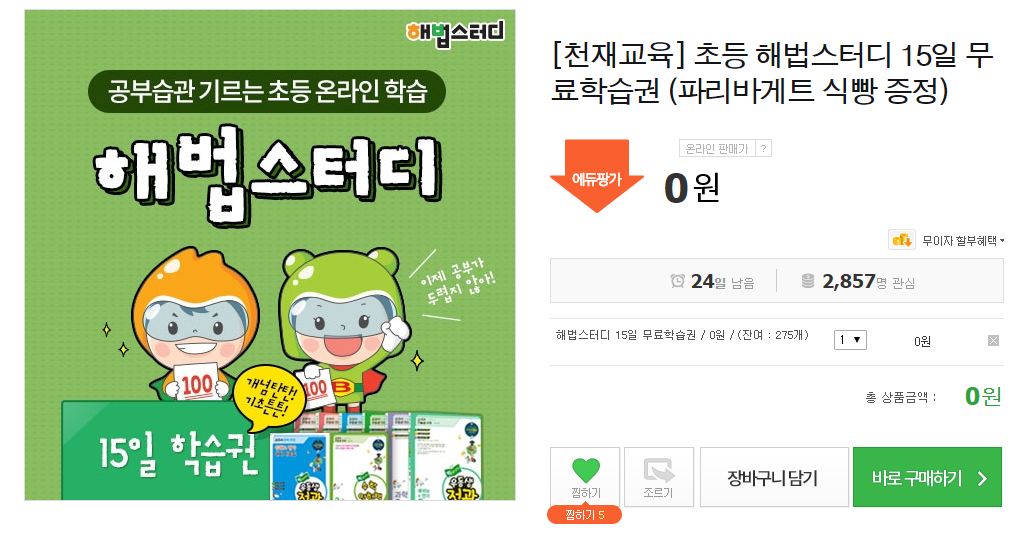This screenshot has height=540, width=1015.
Task: Expand the 무이자 할부혜택 dropdown
Action: click(x=963, y=241)
